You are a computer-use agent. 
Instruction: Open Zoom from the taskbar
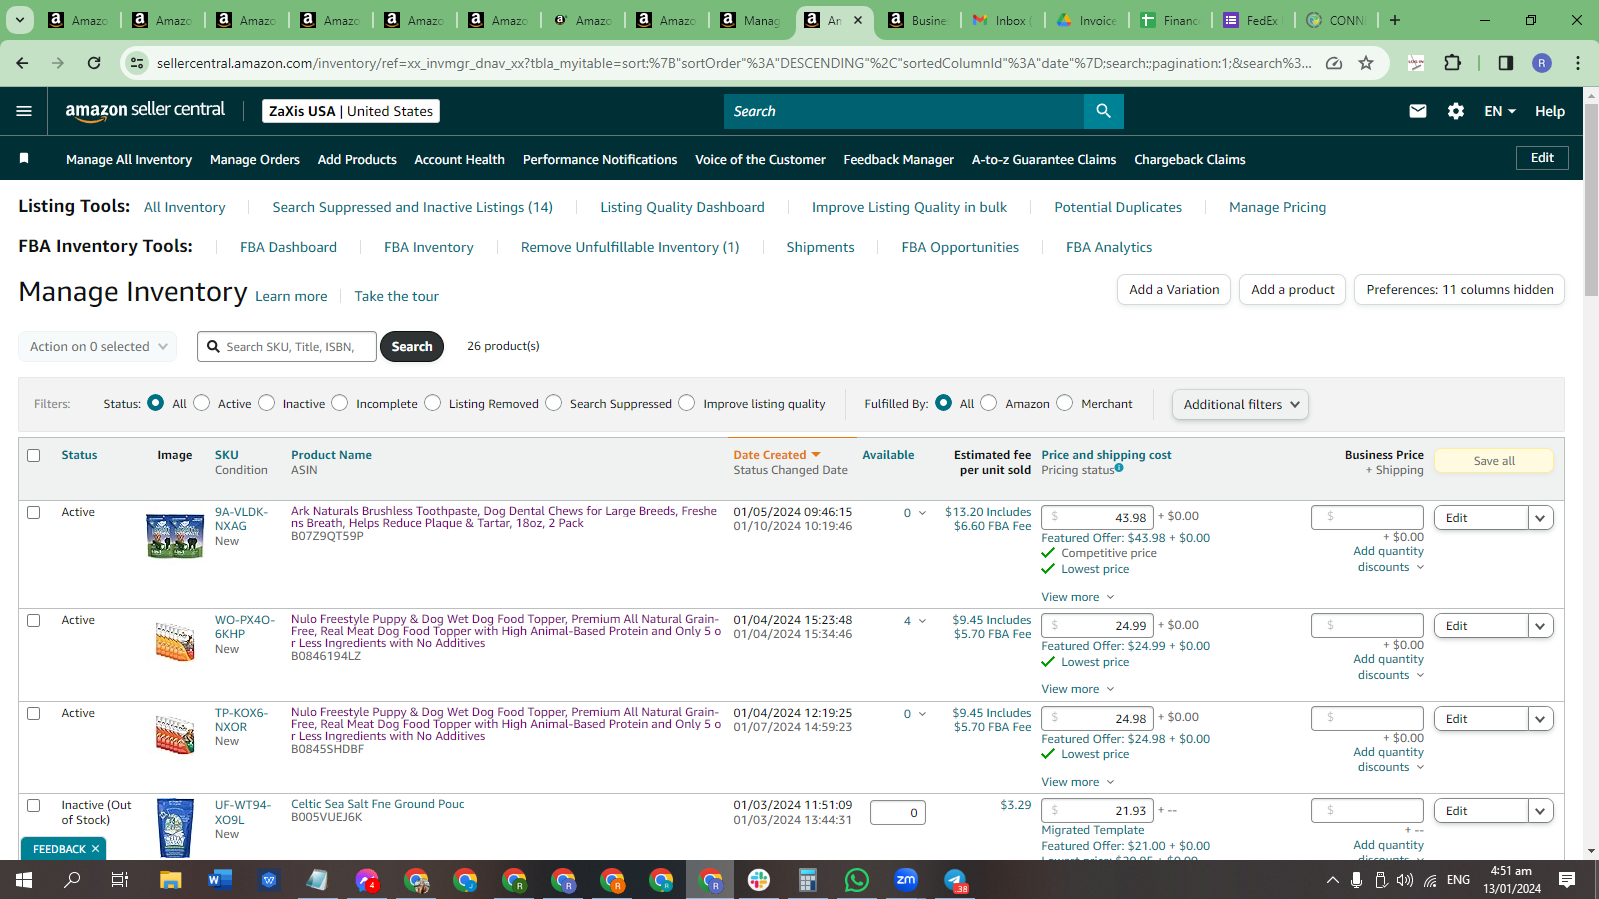(x=906, y=880)
